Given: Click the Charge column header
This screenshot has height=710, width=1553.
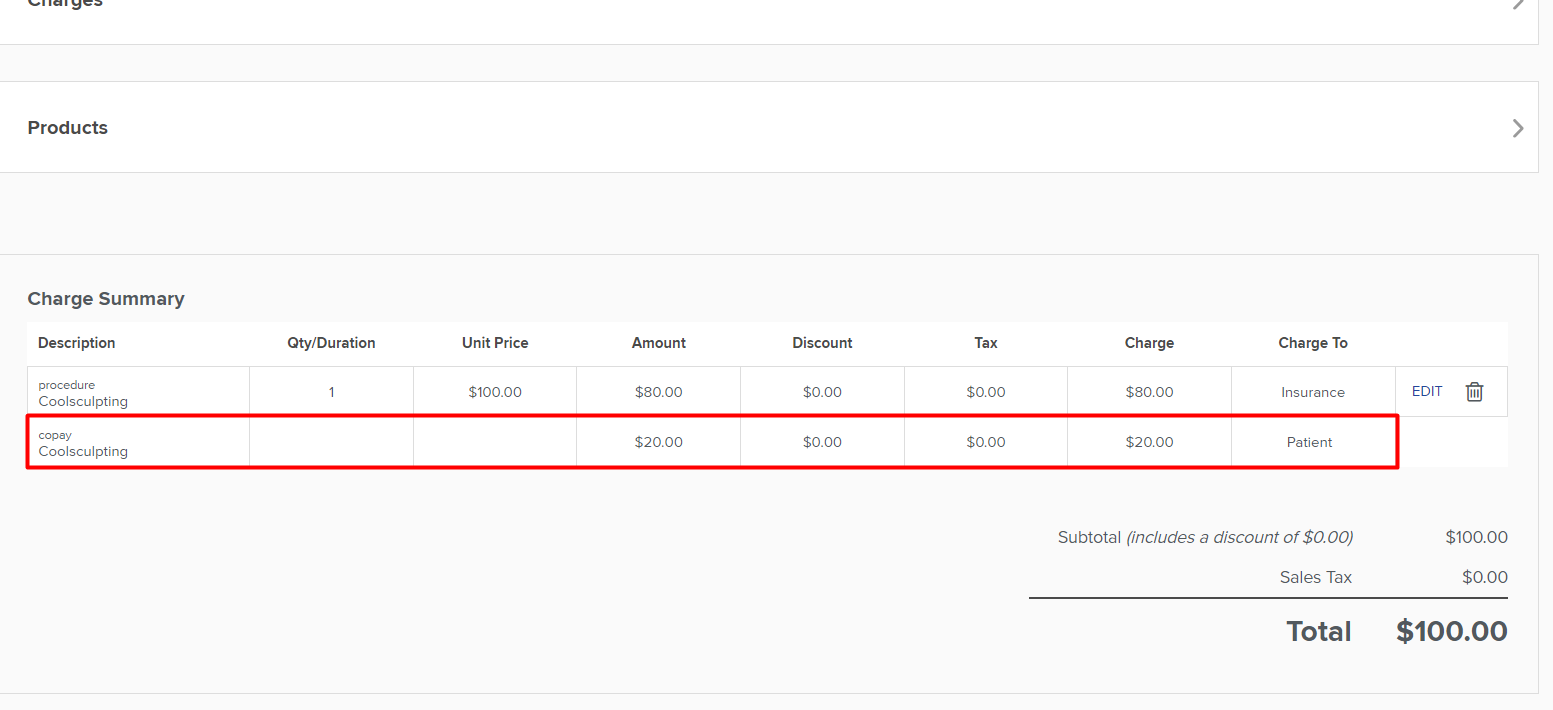Looking at the screenshot, I should pyautogui.click(x=1149, y=343).
